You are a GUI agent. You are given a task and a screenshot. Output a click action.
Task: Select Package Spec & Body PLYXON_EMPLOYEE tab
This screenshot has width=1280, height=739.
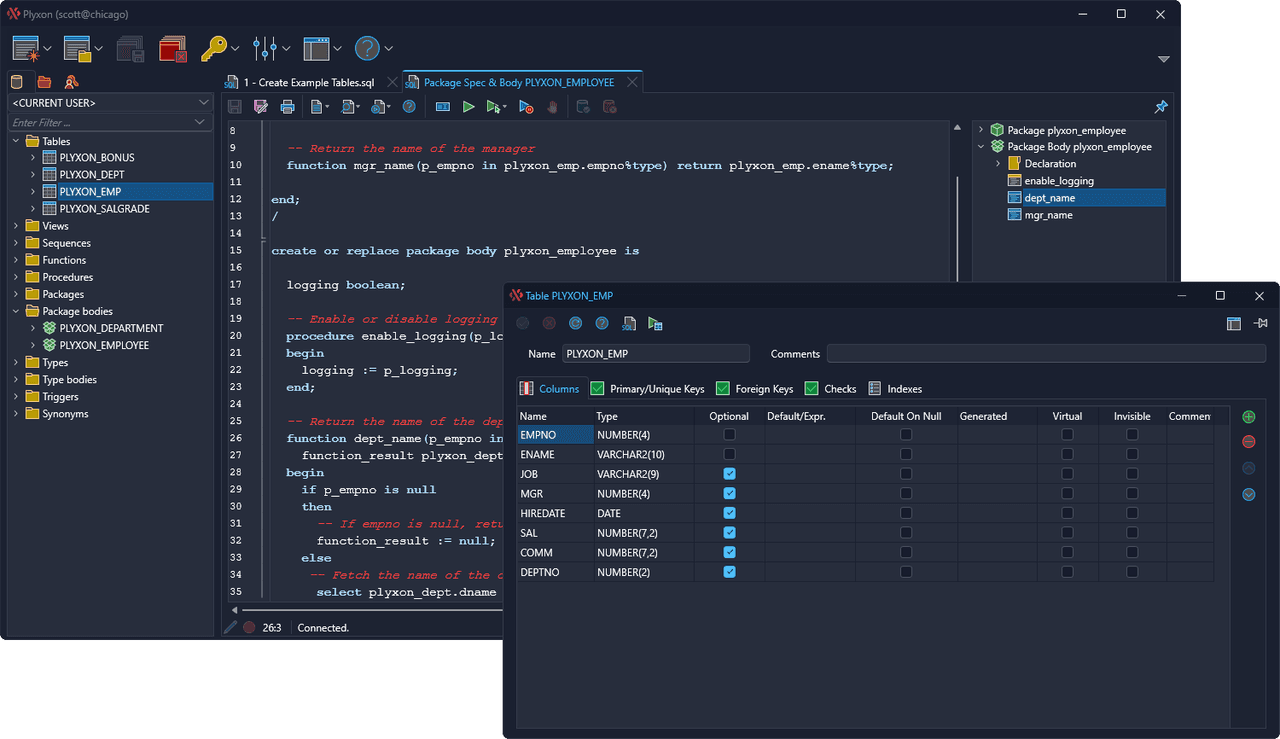522,82
